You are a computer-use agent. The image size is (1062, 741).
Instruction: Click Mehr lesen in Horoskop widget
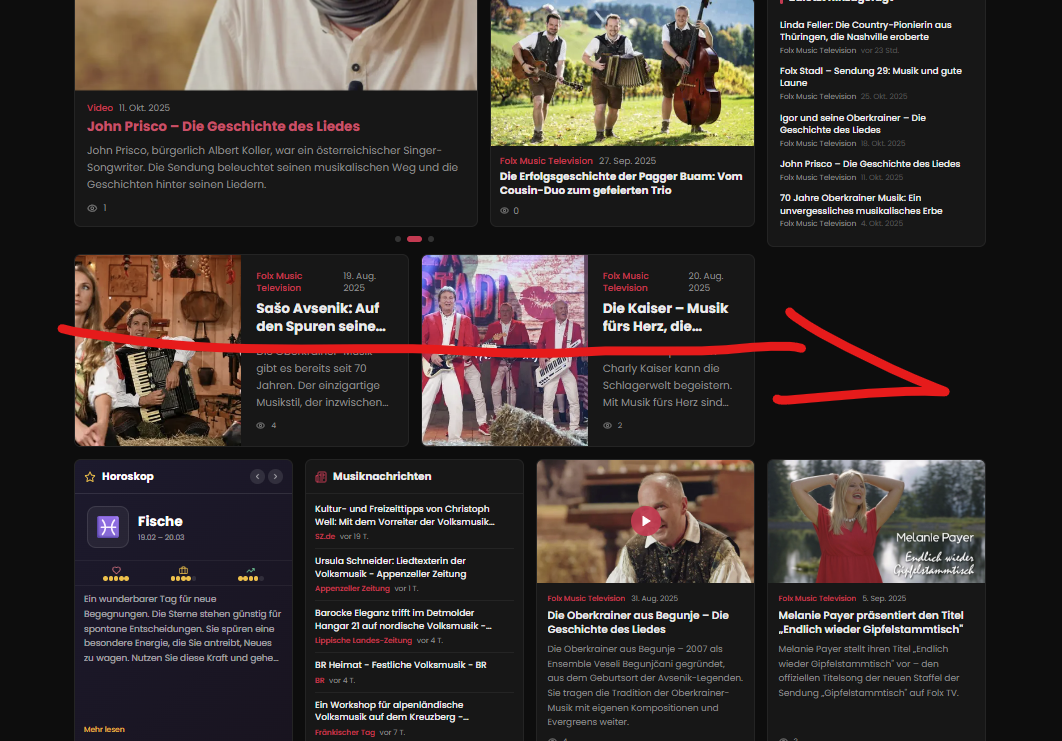tap(104, 729)
